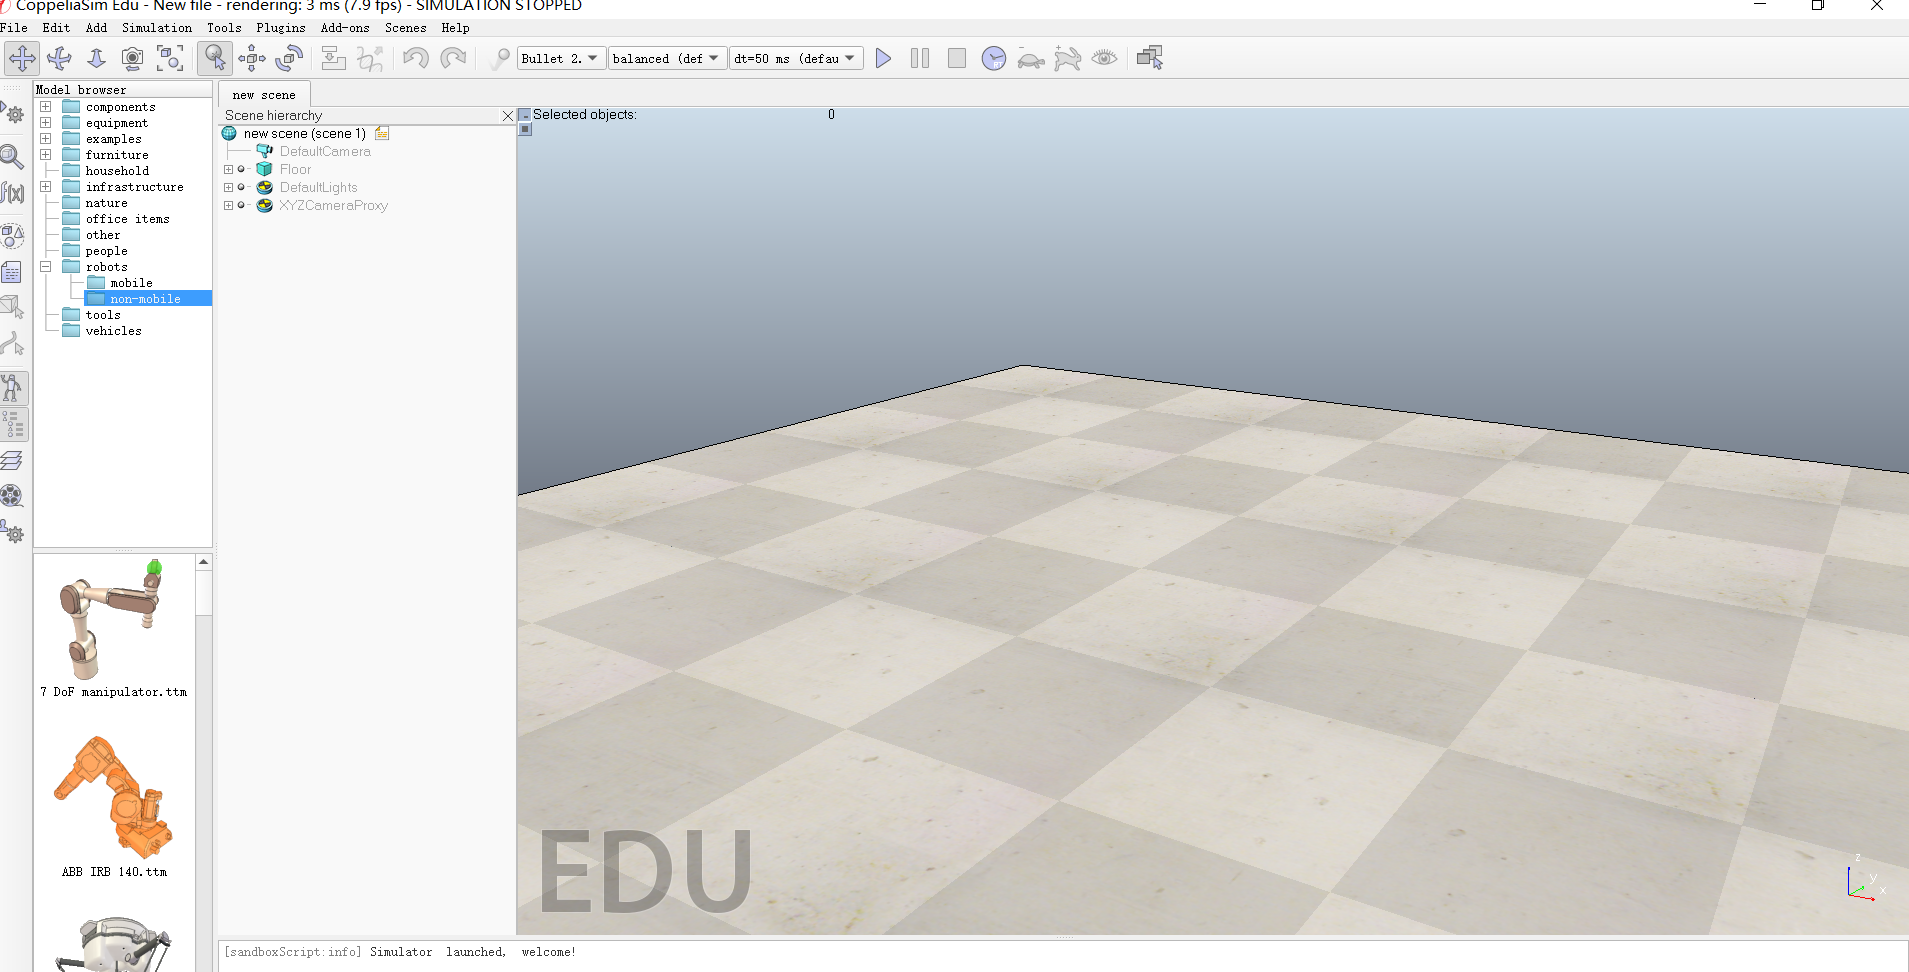Click the undo arrow in toolbar
Viewport: 1909px width, 972px height.
point(416,58)
